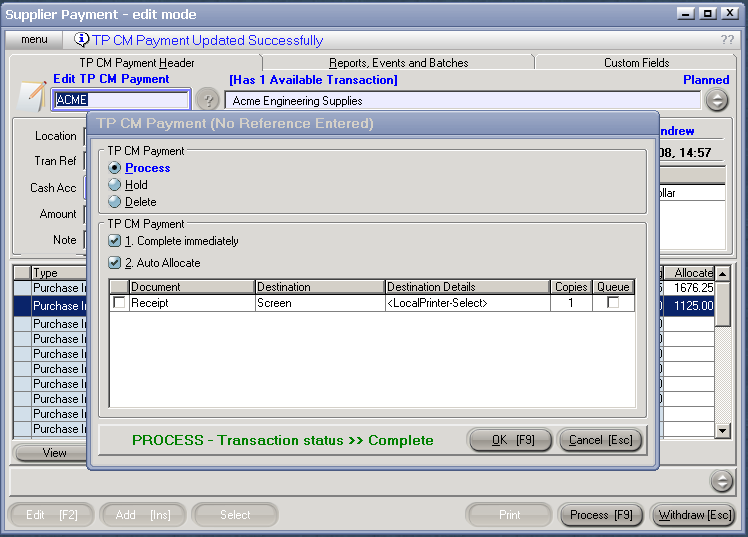Click the 1125.00 allocated amount cell
The height and width of the screenshot is (537, 748).
click(689, 306)
